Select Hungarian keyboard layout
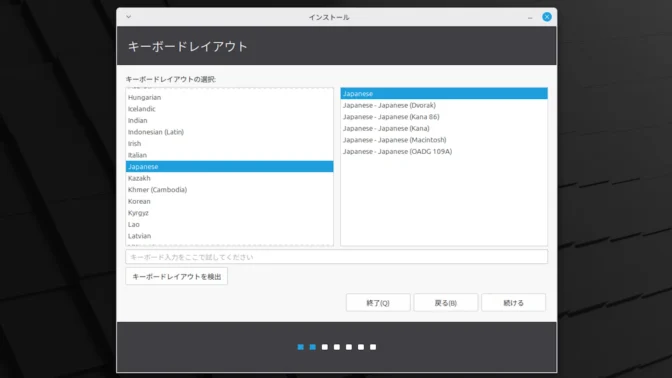 (229, 97)
